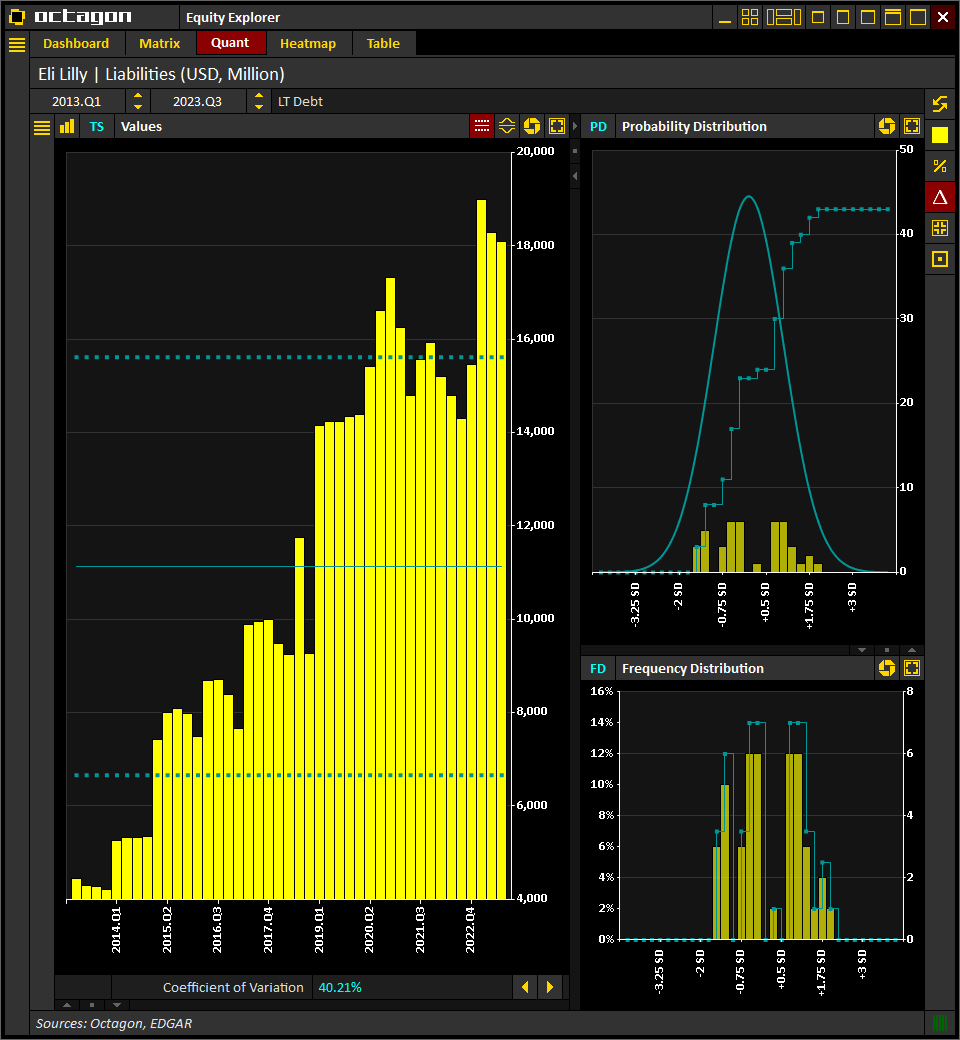
Task: Switch to the Matrix tab
Action: (159, 44)
